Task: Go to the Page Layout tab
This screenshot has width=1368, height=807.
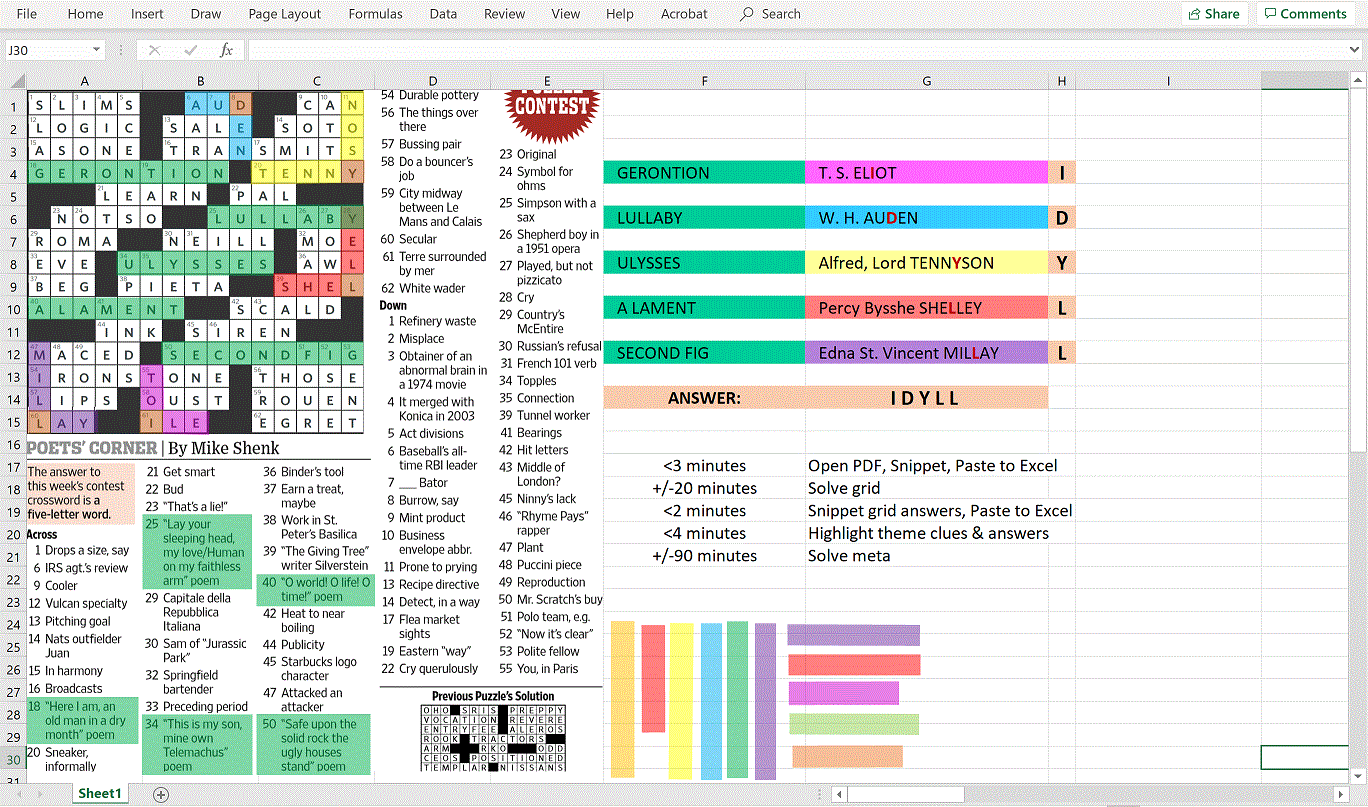Action: pos(285,14)
